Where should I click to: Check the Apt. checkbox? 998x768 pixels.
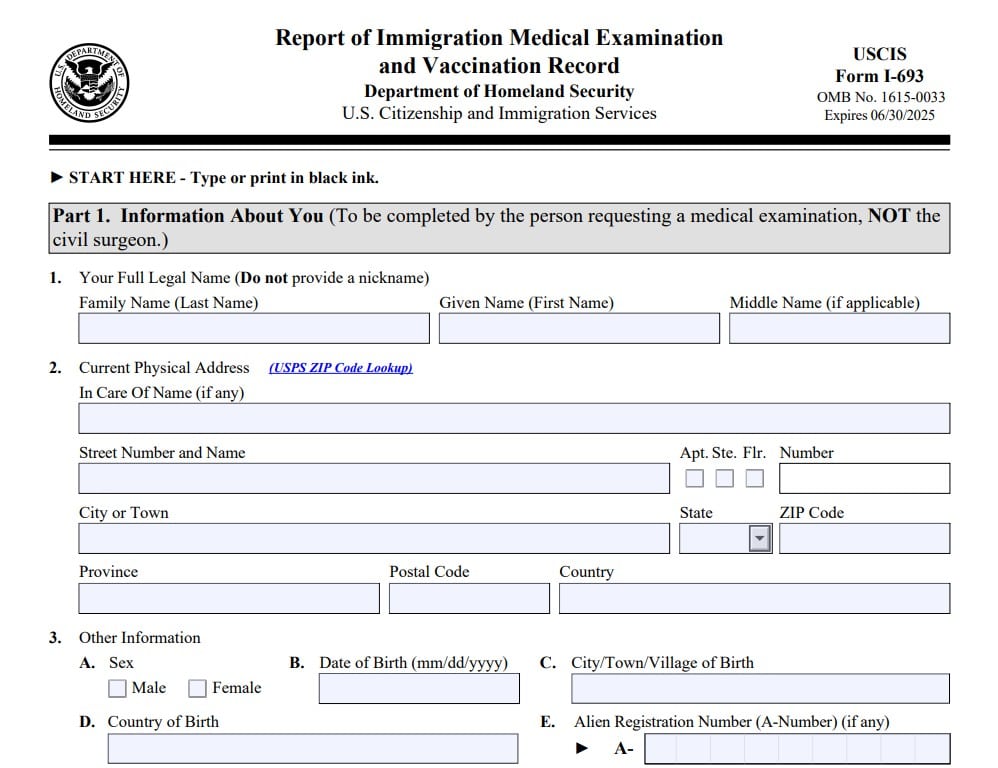coord(694,478)
